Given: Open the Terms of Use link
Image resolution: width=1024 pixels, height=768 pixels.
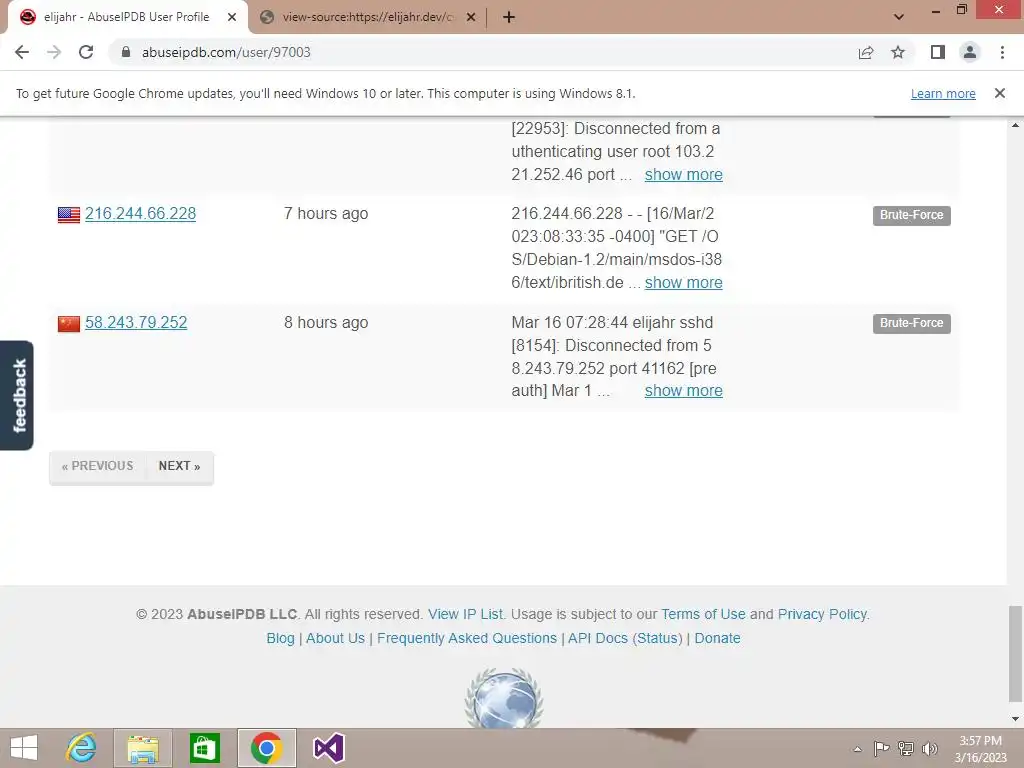Looking at the screenshot, I should 703,615.
